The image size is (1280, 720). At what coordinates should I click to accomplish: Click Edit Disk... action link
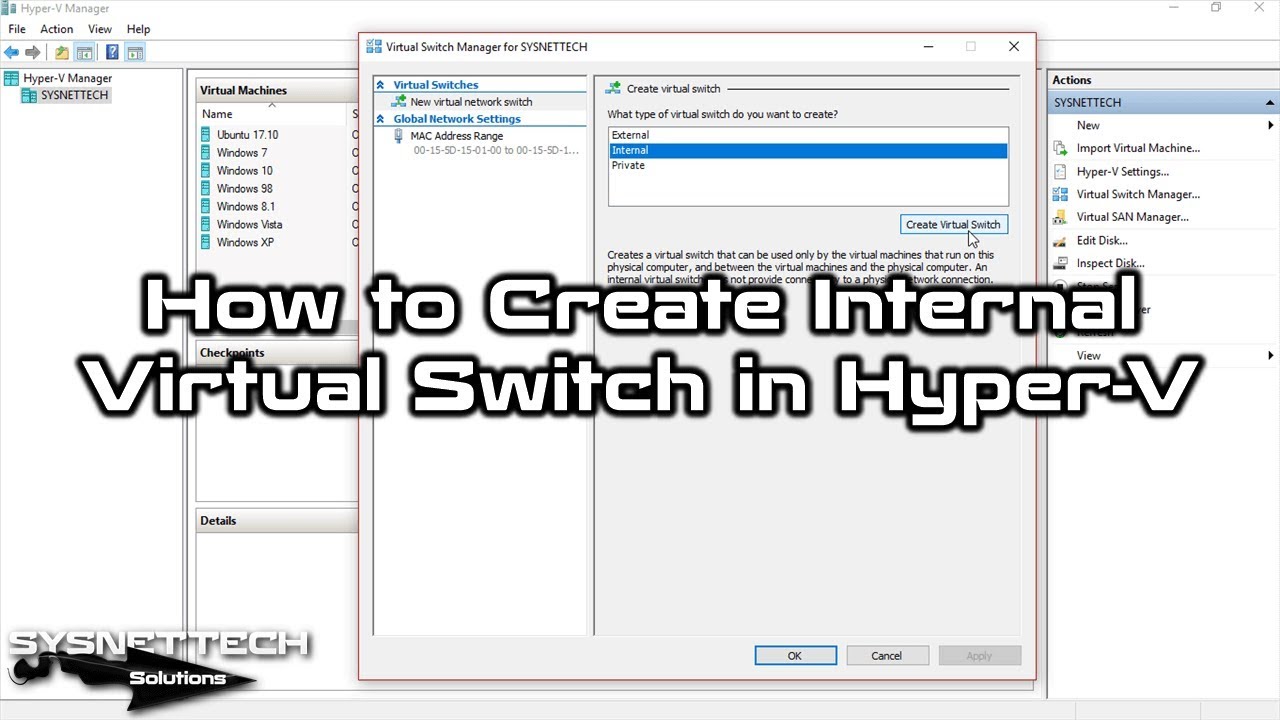[x=1102, y=240]
